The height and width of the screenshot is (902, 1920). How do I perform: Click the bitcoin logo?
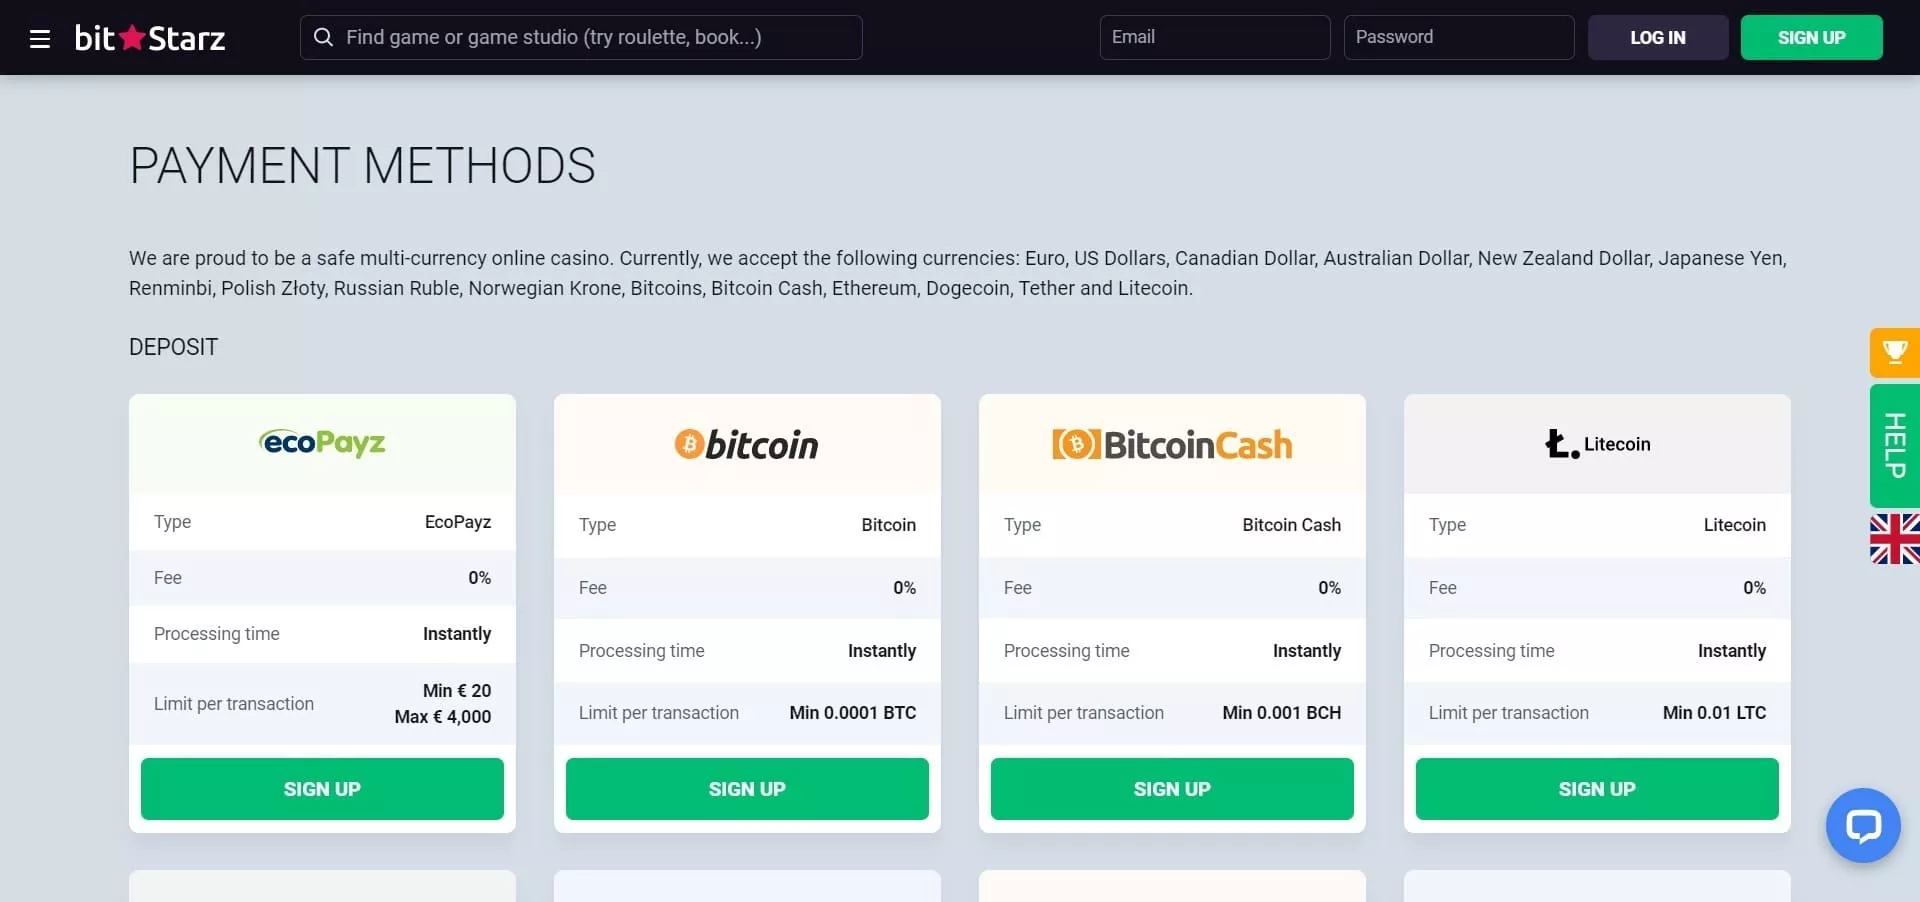click(x=746, y=444)
